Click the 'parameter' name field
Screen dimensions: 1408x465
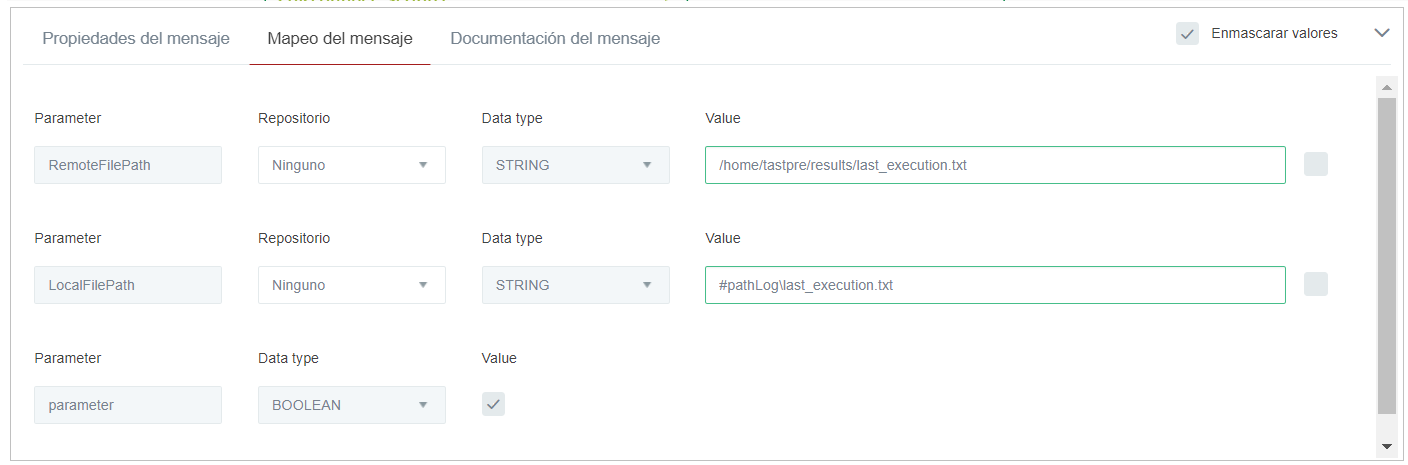coord(128,405)
